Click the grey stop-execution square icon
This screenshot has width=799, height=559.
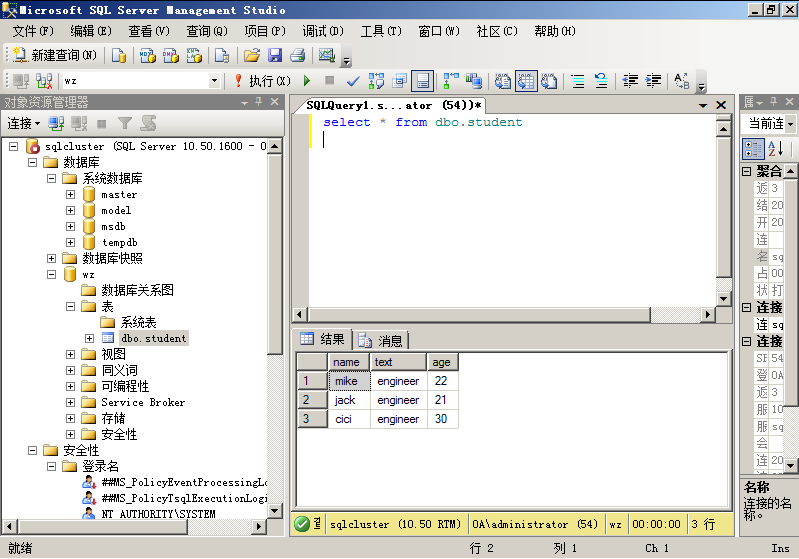point(330,81)
